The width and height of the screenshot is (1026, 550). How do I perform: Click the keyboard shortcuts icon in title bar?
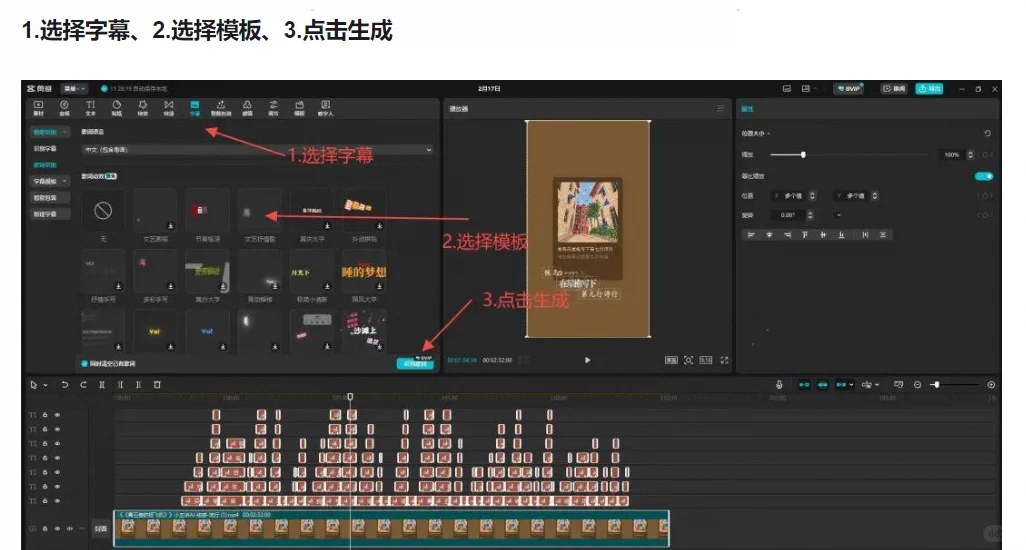coord(787,88)
